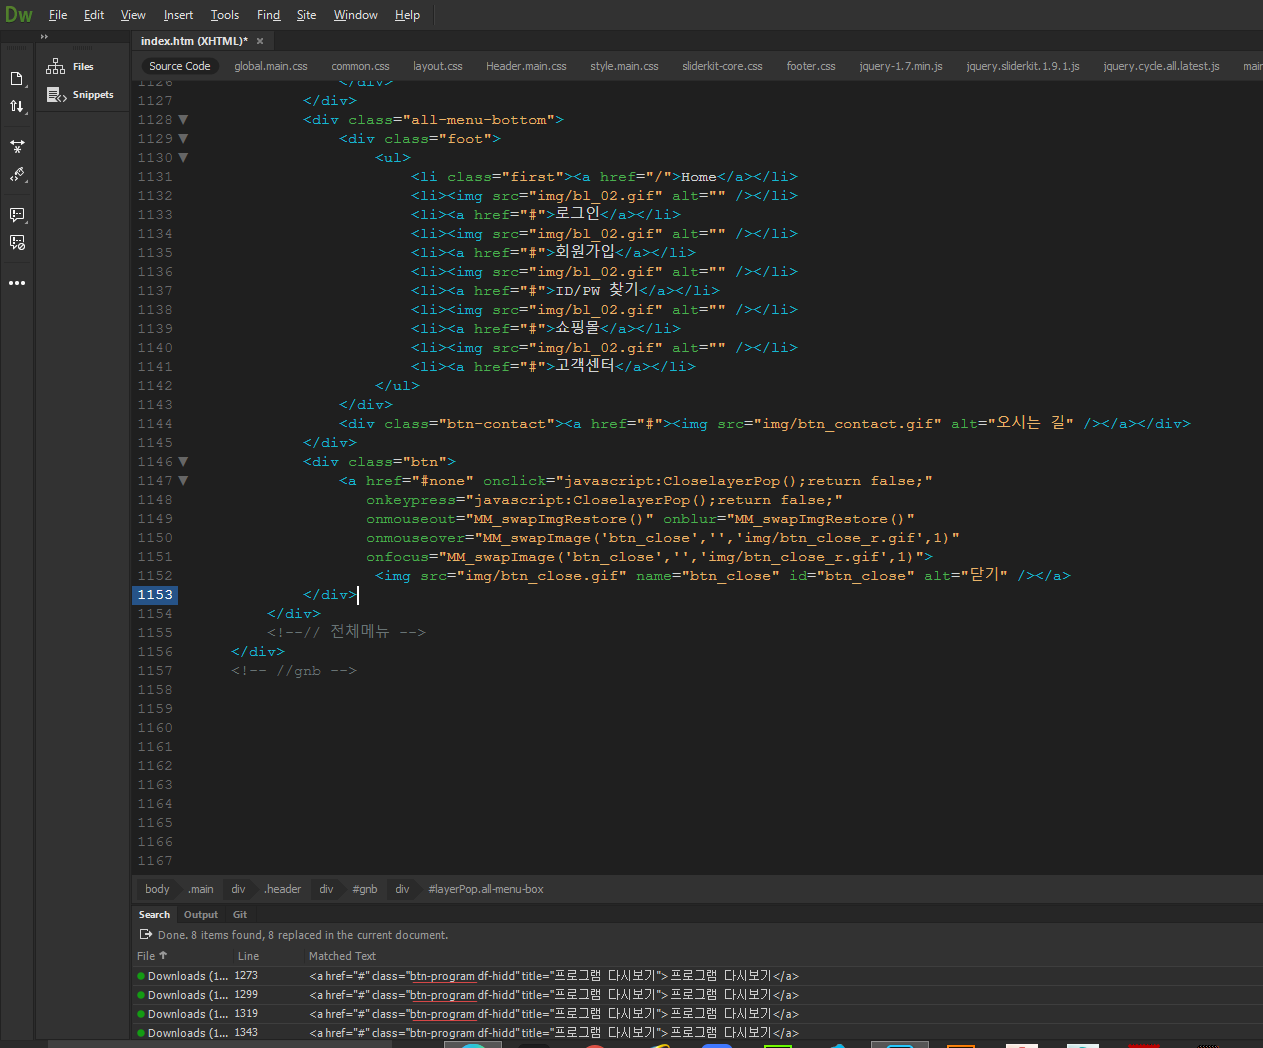Open the three-dots Customize Toolbar icon
This screenshot has width=1263, height=1048.
17,283
